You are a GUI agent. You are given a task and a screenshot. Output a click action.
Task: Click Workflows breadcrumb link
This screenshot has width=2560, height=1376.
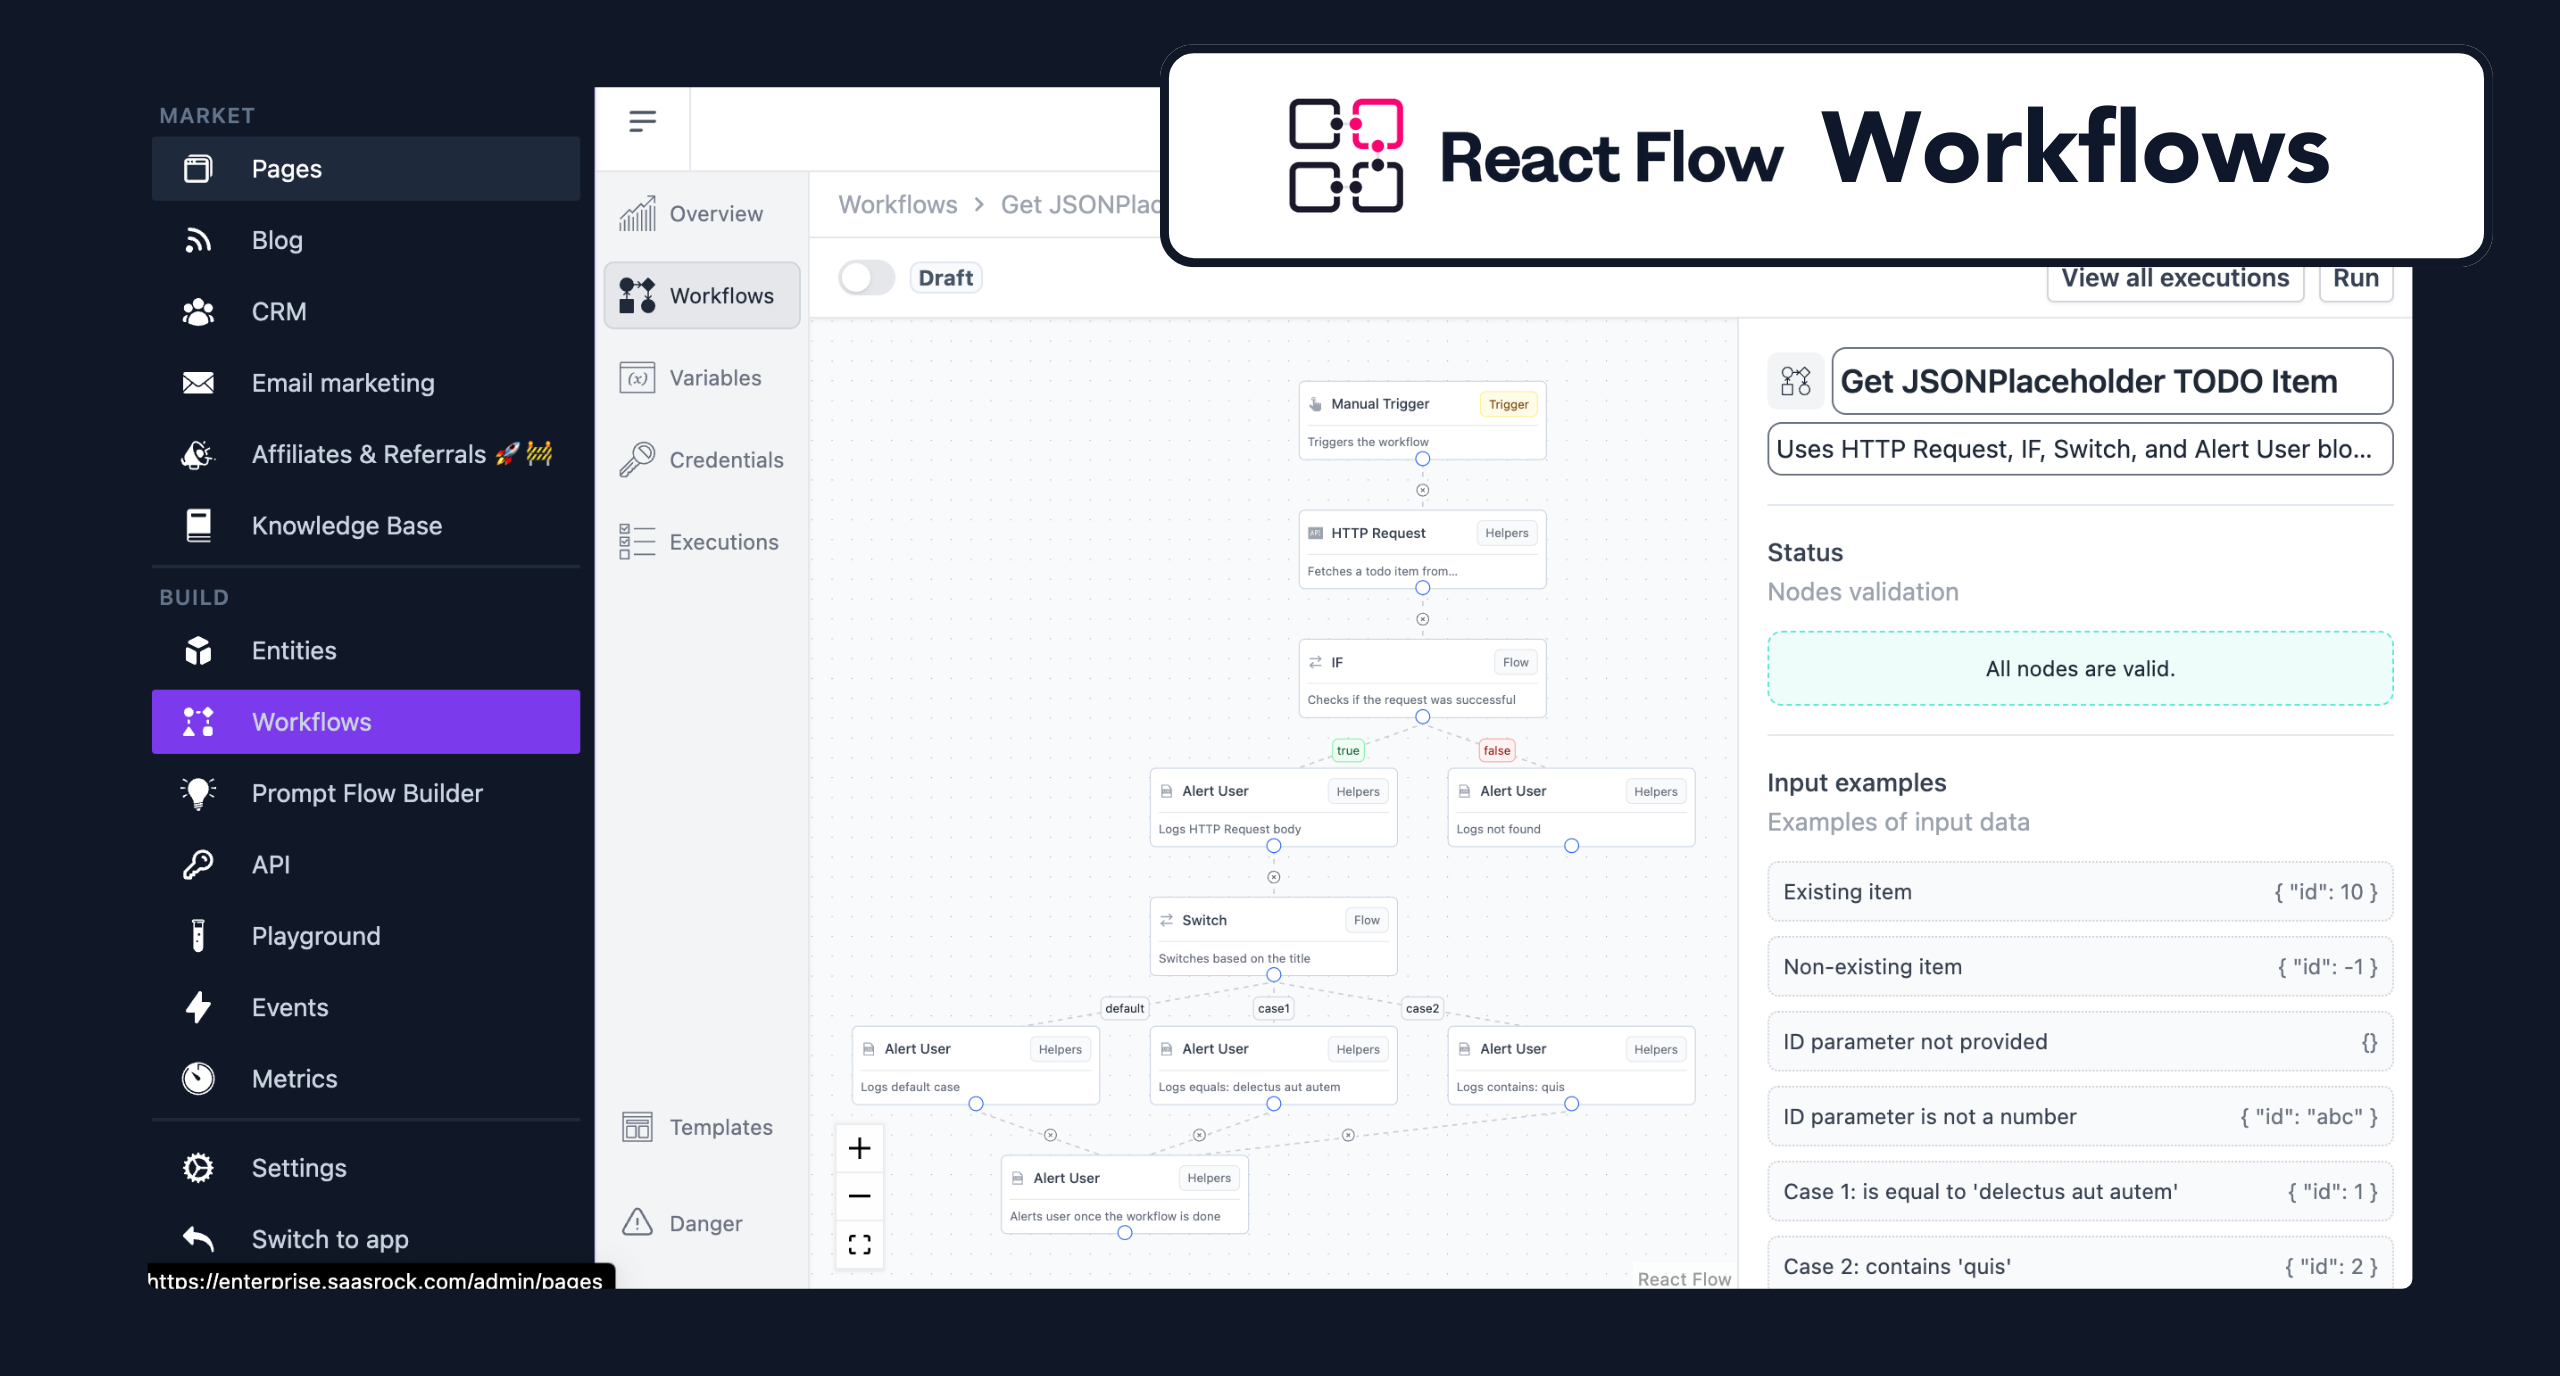[x=897, y=205]
